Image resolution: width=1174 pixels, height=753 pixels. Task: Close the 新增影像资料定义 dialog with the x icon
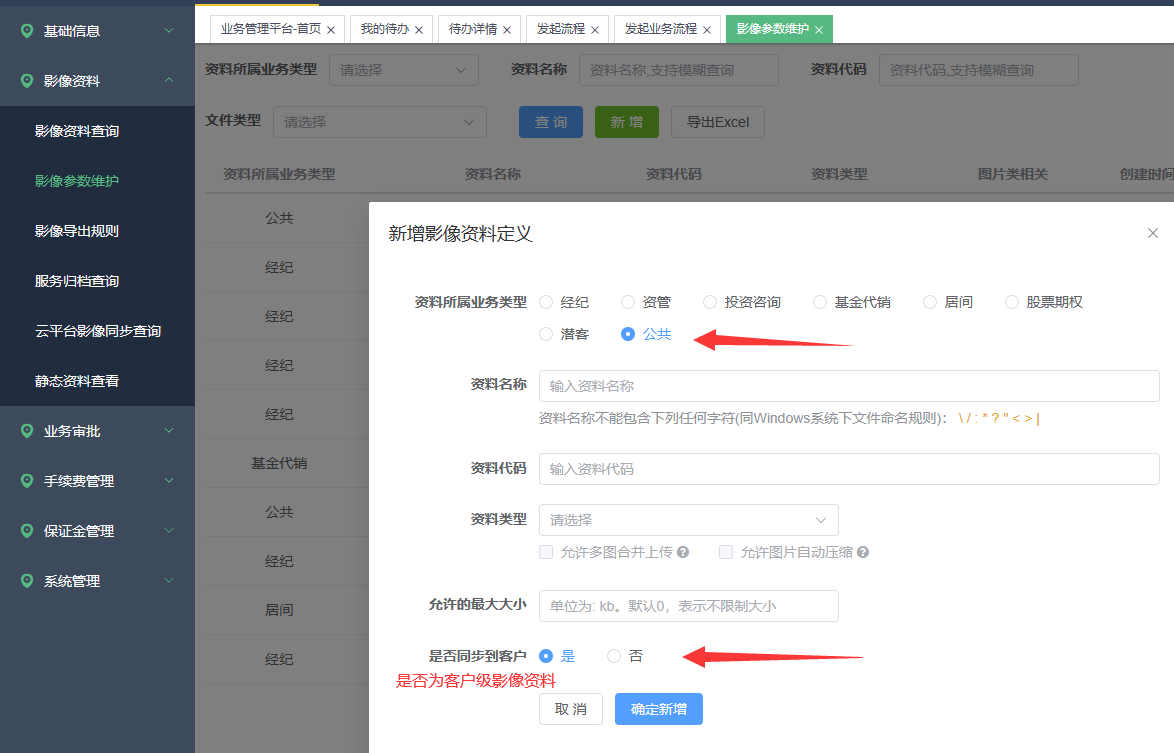click(x=1153, y=234)
